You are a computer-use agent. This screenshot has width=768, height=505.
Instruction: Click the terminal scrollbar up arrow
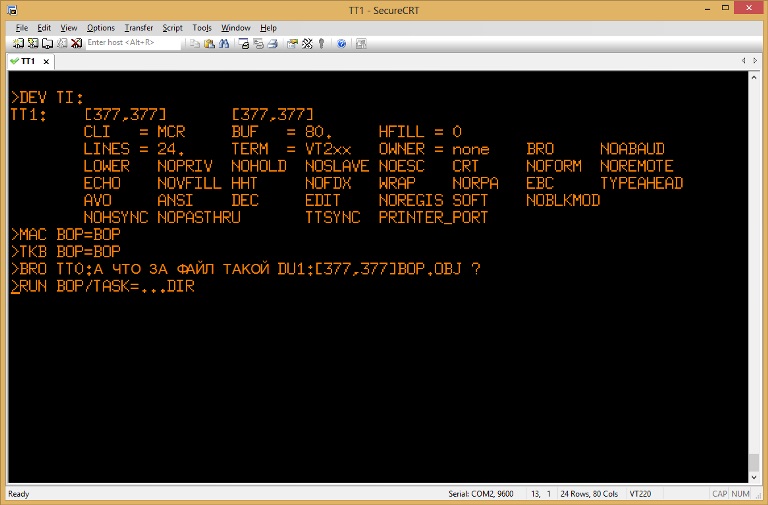point(754,77)
